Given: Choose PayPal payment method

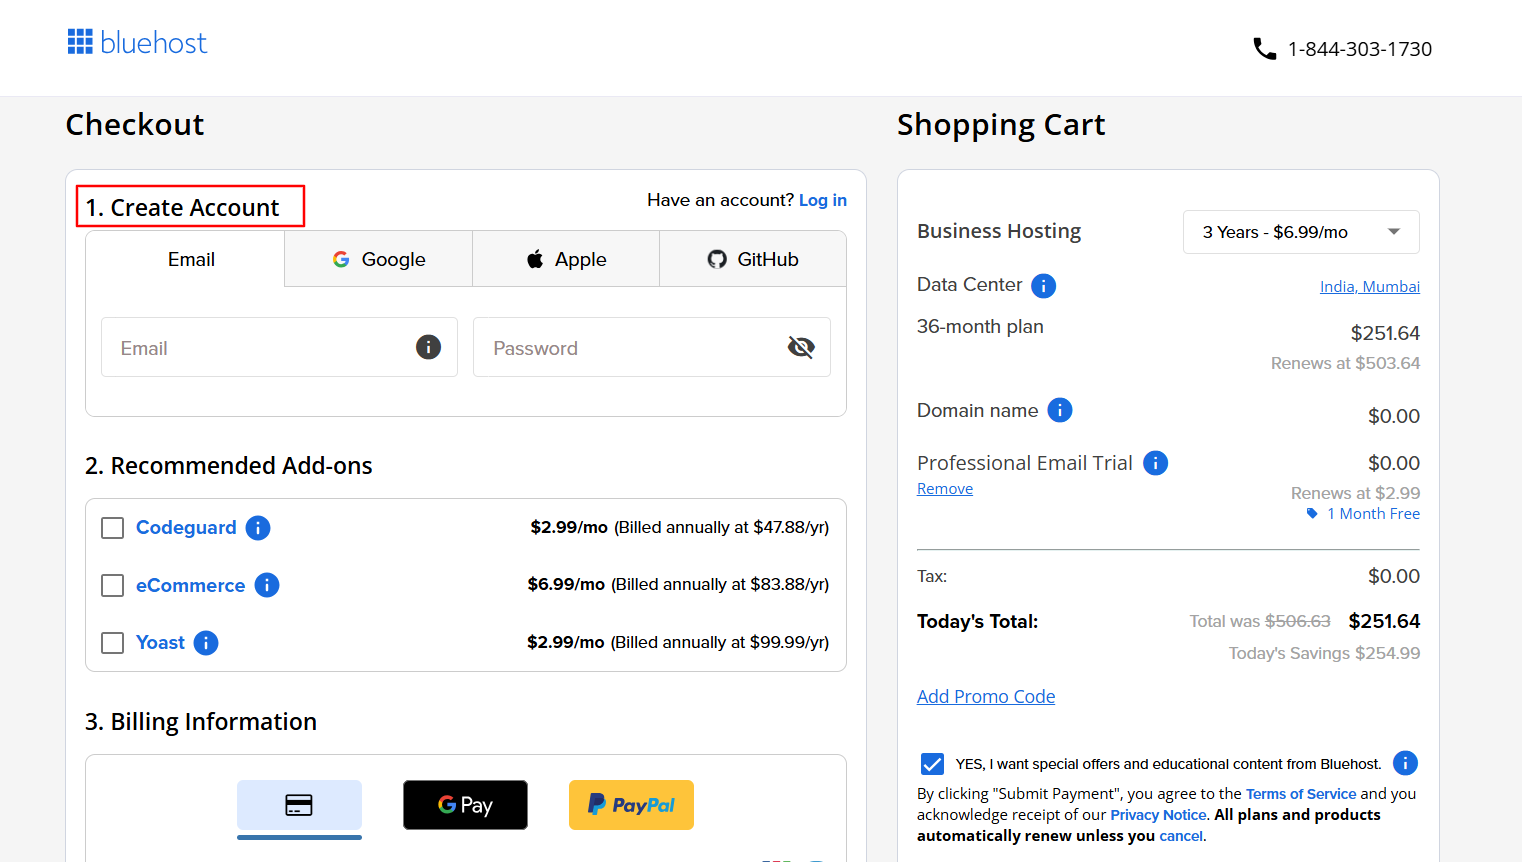Looking at the screenshot, I should tap(631, 805).
